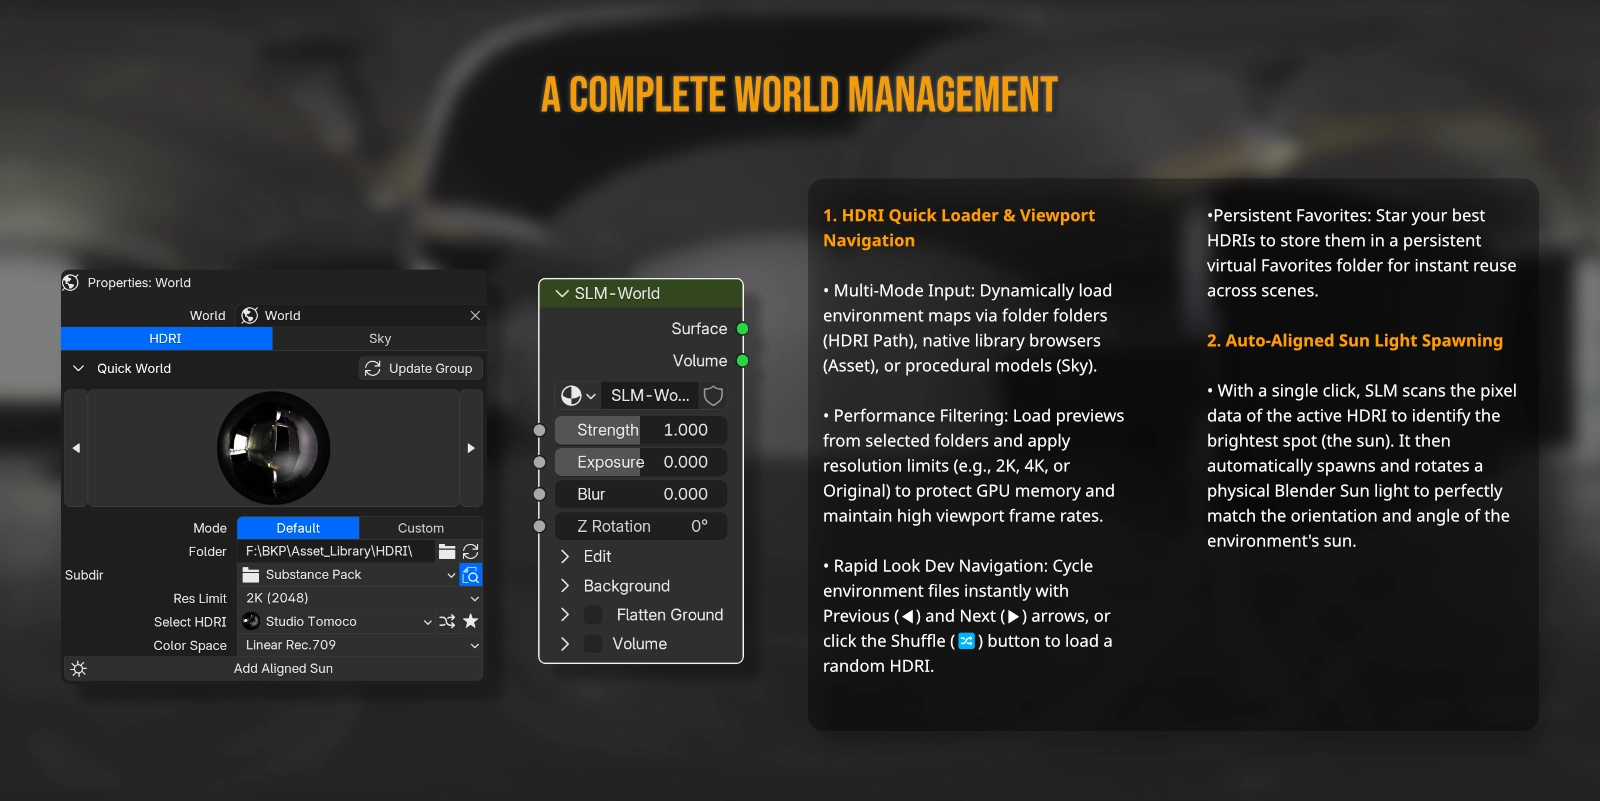Click the SLM-Wo... node group name field
Screen dimensions: 1600x801
(x=649, y=396)
